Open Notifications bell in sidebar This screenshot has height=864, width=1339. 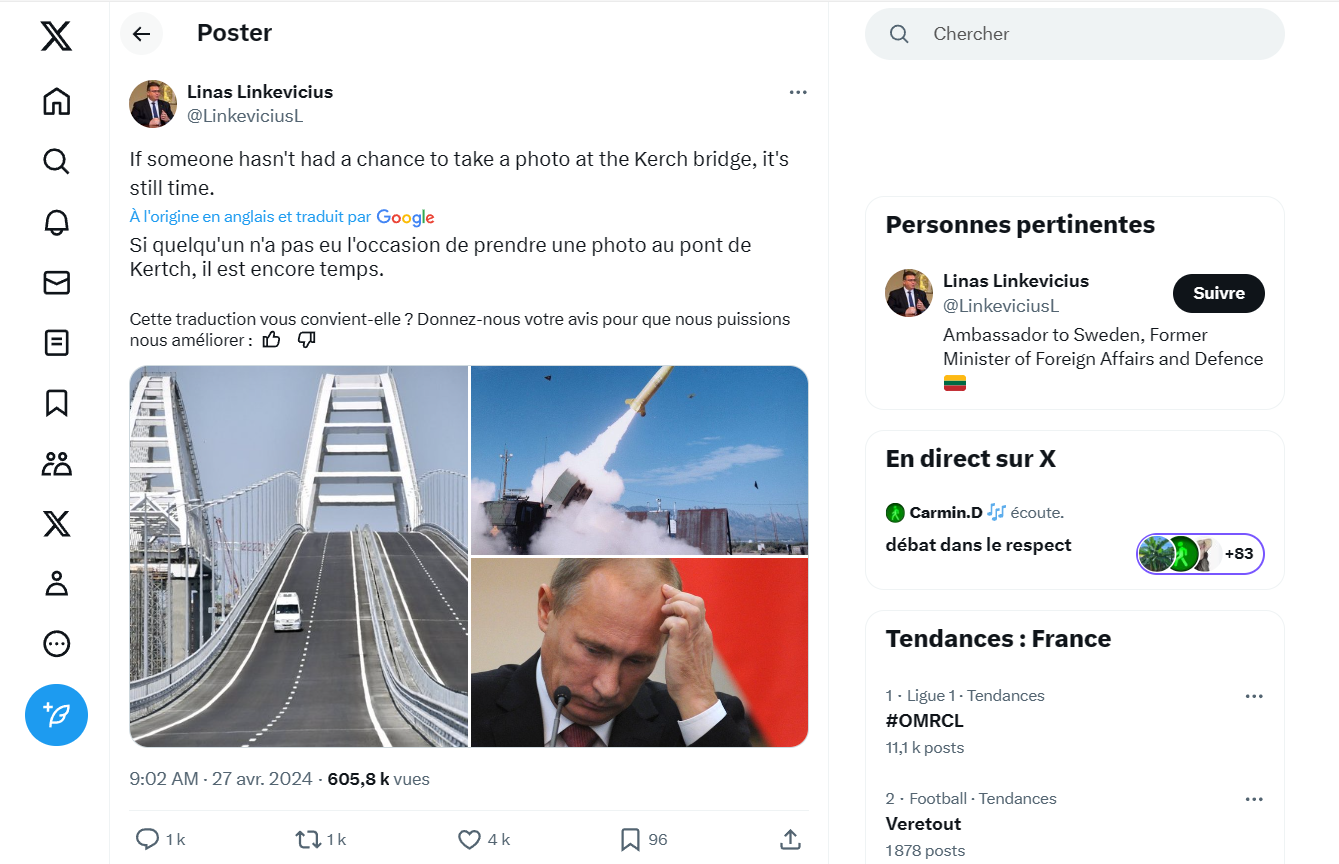56,222
